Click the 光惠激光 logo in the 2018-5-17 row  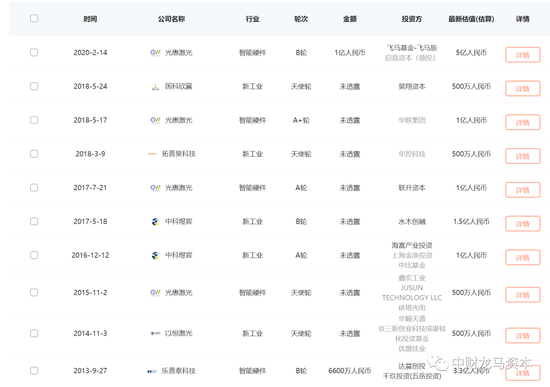[x=155, y=120]
